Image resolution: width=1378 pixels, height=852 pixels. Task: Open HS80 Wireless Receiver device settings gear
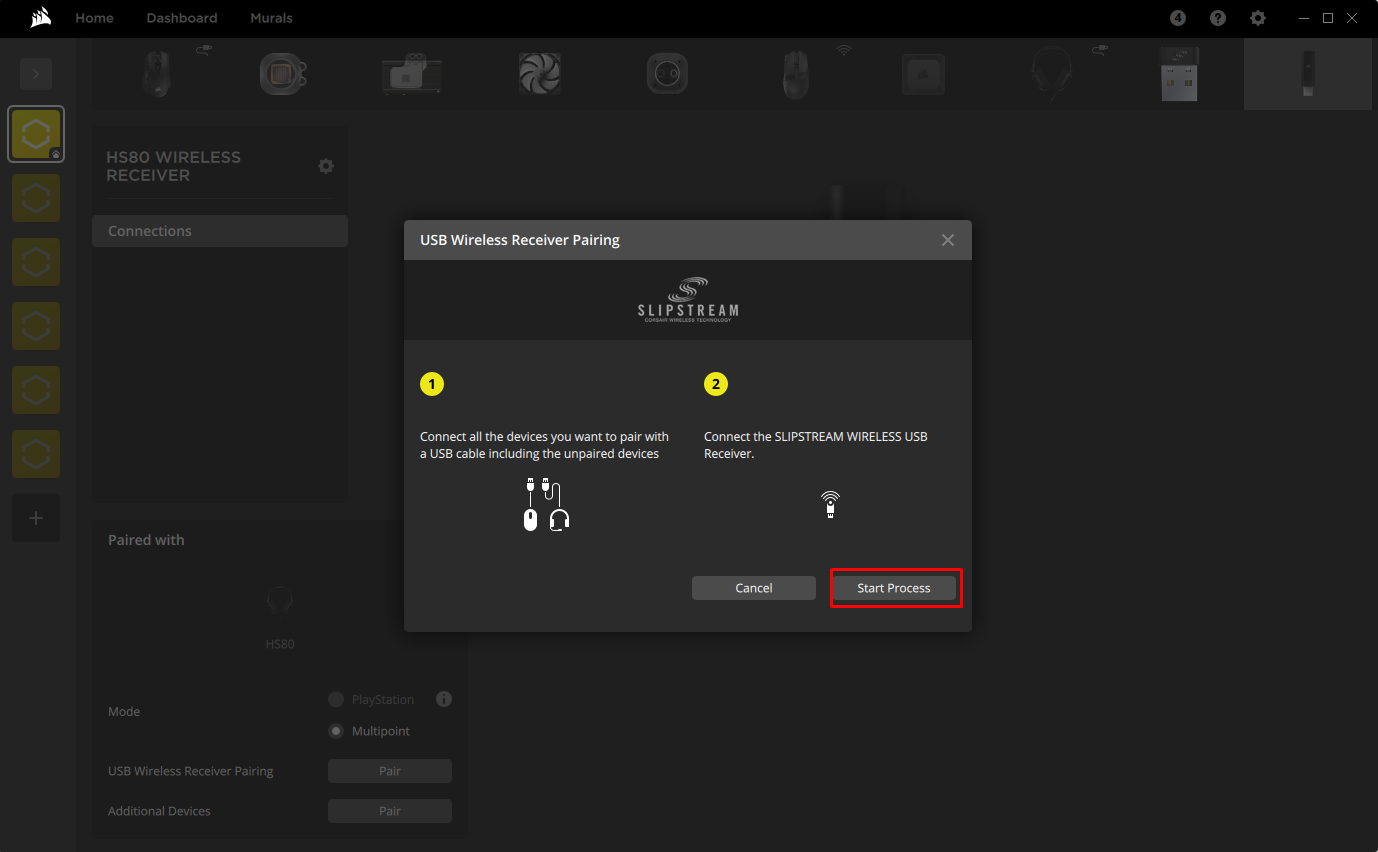325,166
